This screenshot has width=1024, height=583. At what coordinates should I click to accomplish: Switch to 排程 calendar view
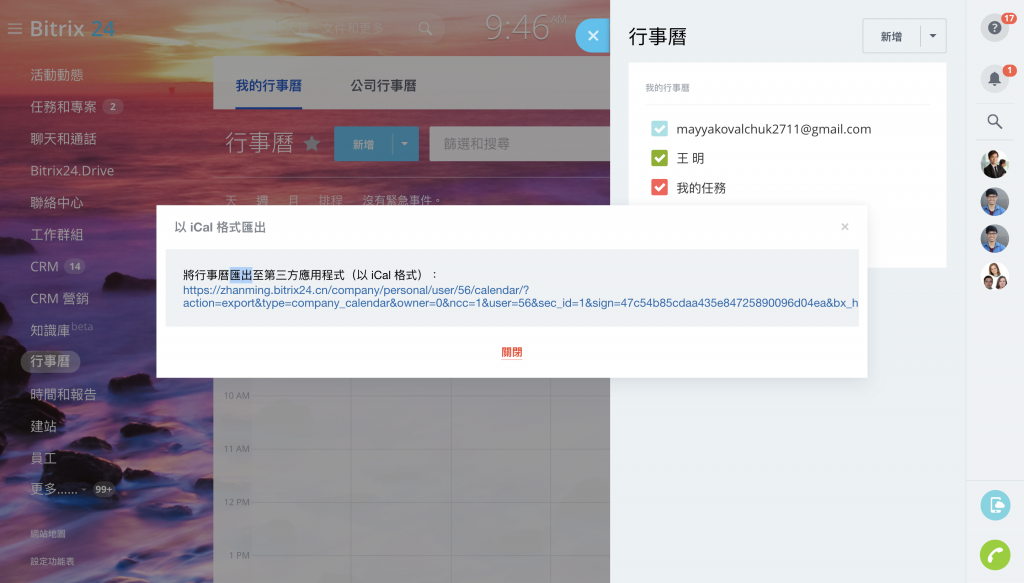(330, 200)
